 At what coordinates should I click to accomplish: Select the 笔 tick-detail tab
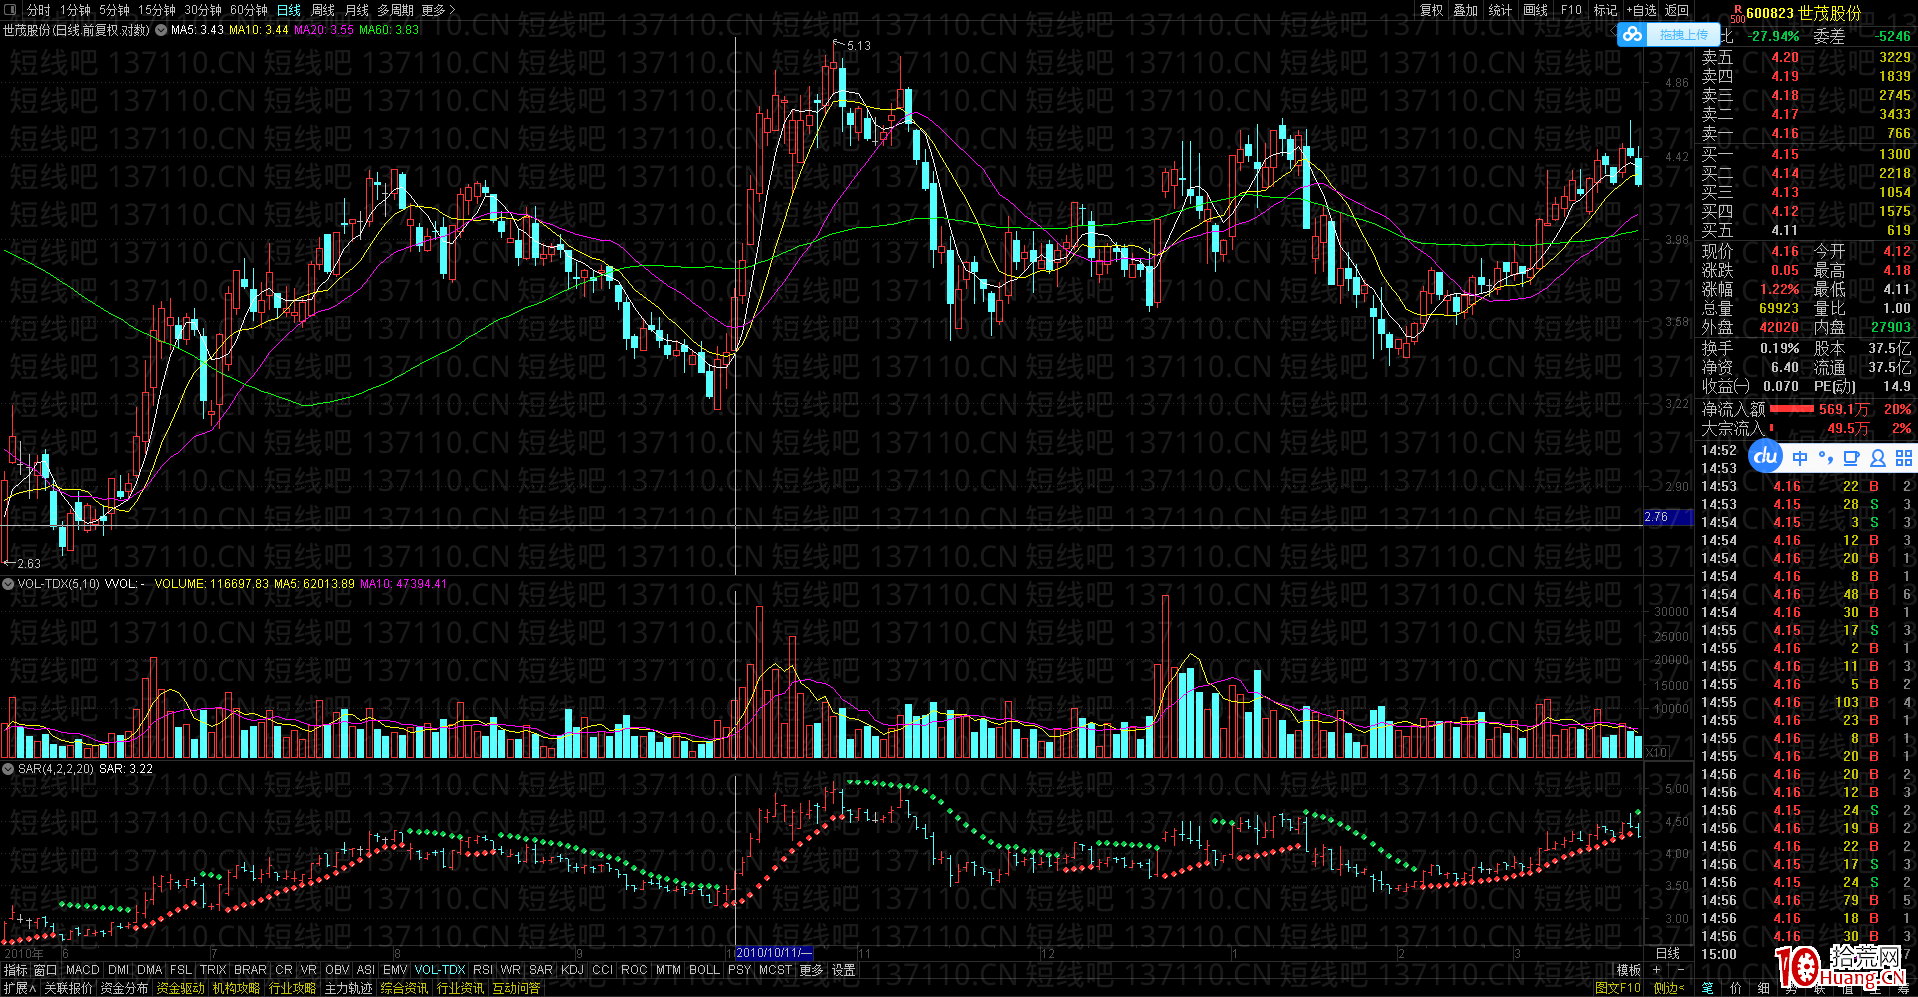point(1707,988)
